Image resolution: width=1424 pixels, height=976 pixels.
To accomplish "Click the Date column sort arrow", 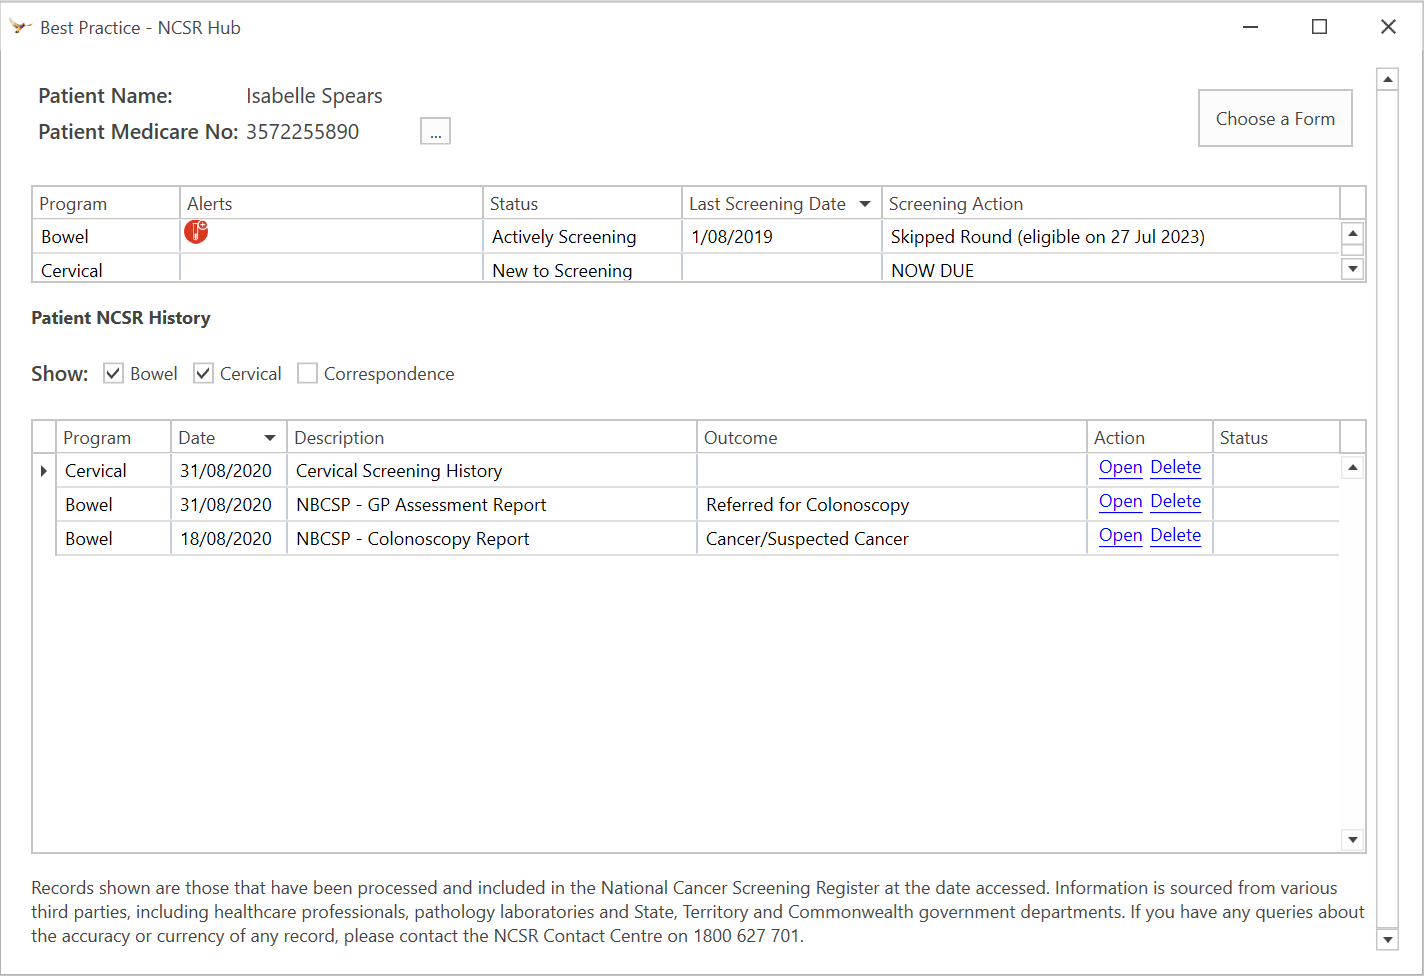I will [270, 438].
